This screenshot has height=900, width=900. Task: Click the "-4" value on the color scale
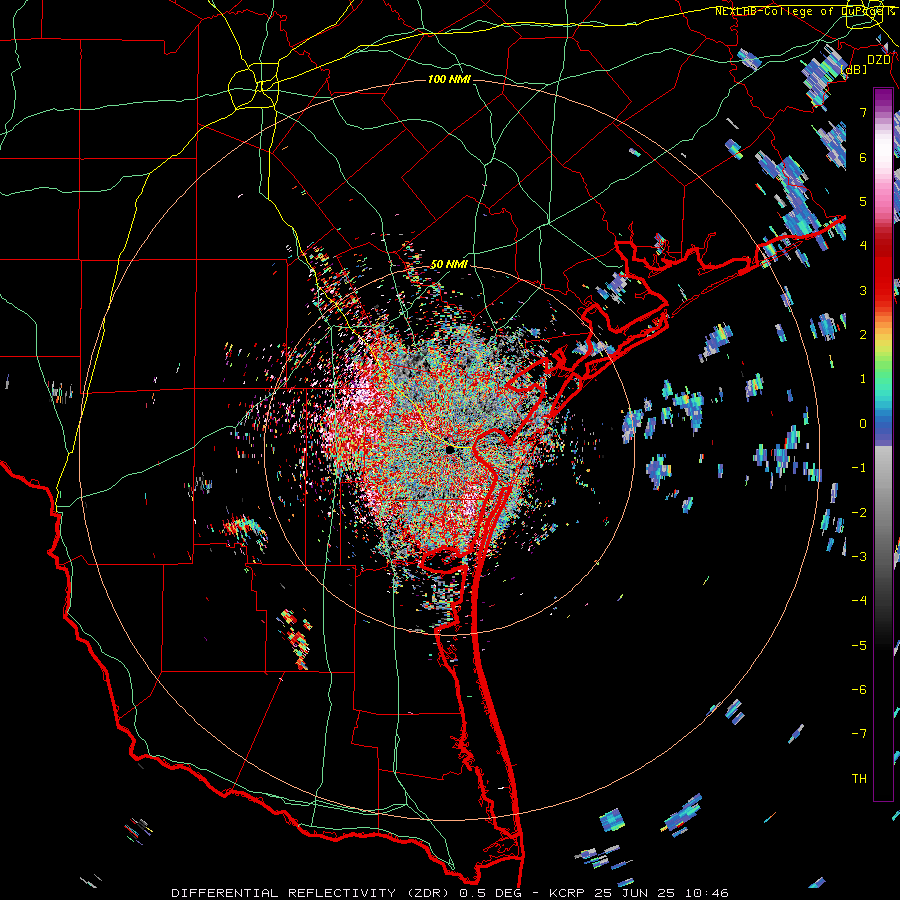[859, 601]
